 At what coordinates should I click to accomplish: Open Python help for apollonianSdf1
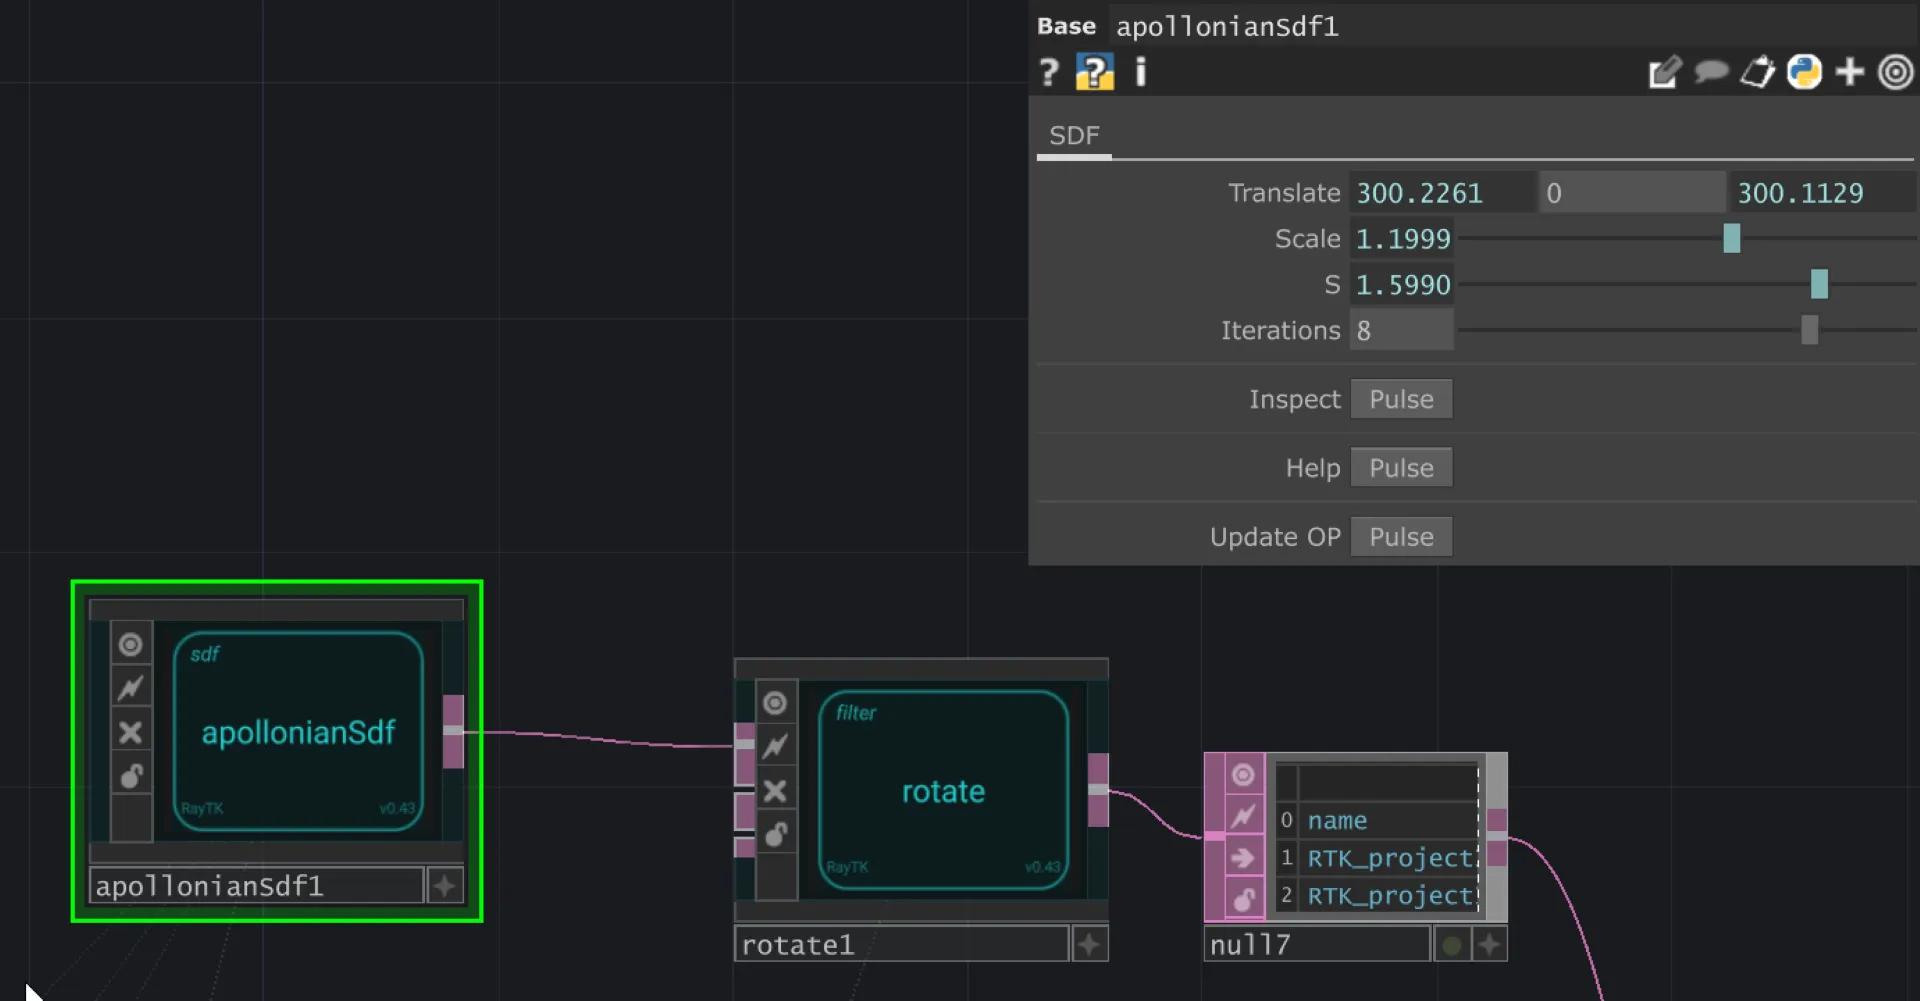point(1094,72)
